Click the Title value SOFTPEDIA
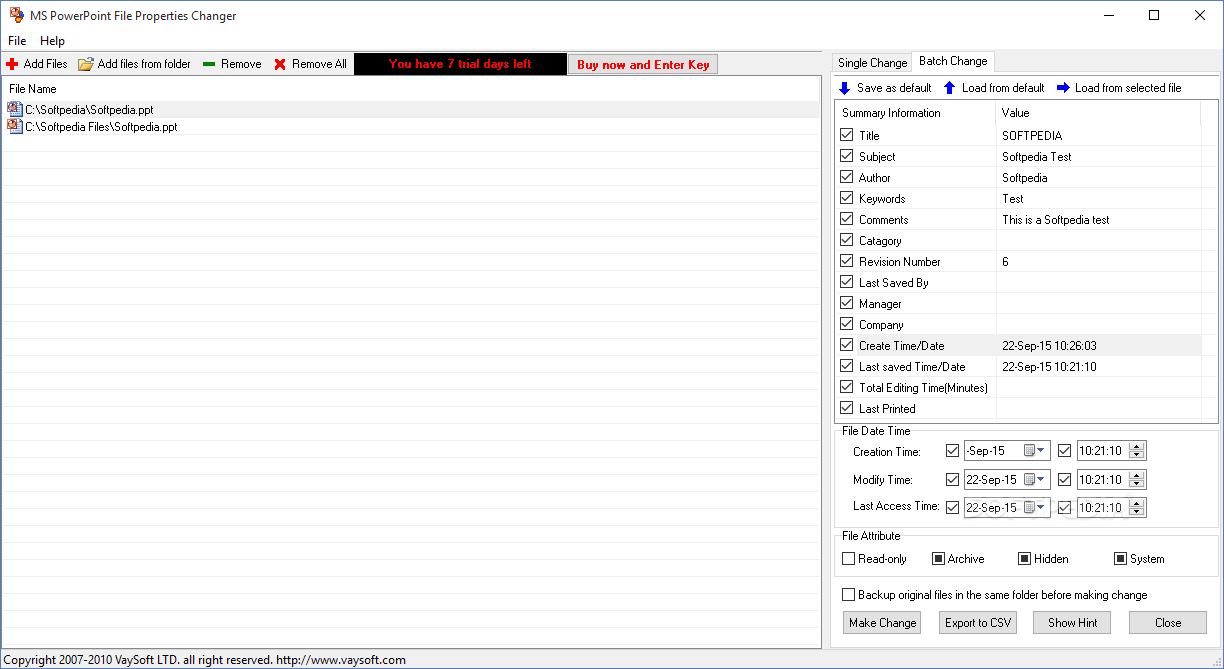This screenshot has height=669, width=1224. coord(1032,135)
